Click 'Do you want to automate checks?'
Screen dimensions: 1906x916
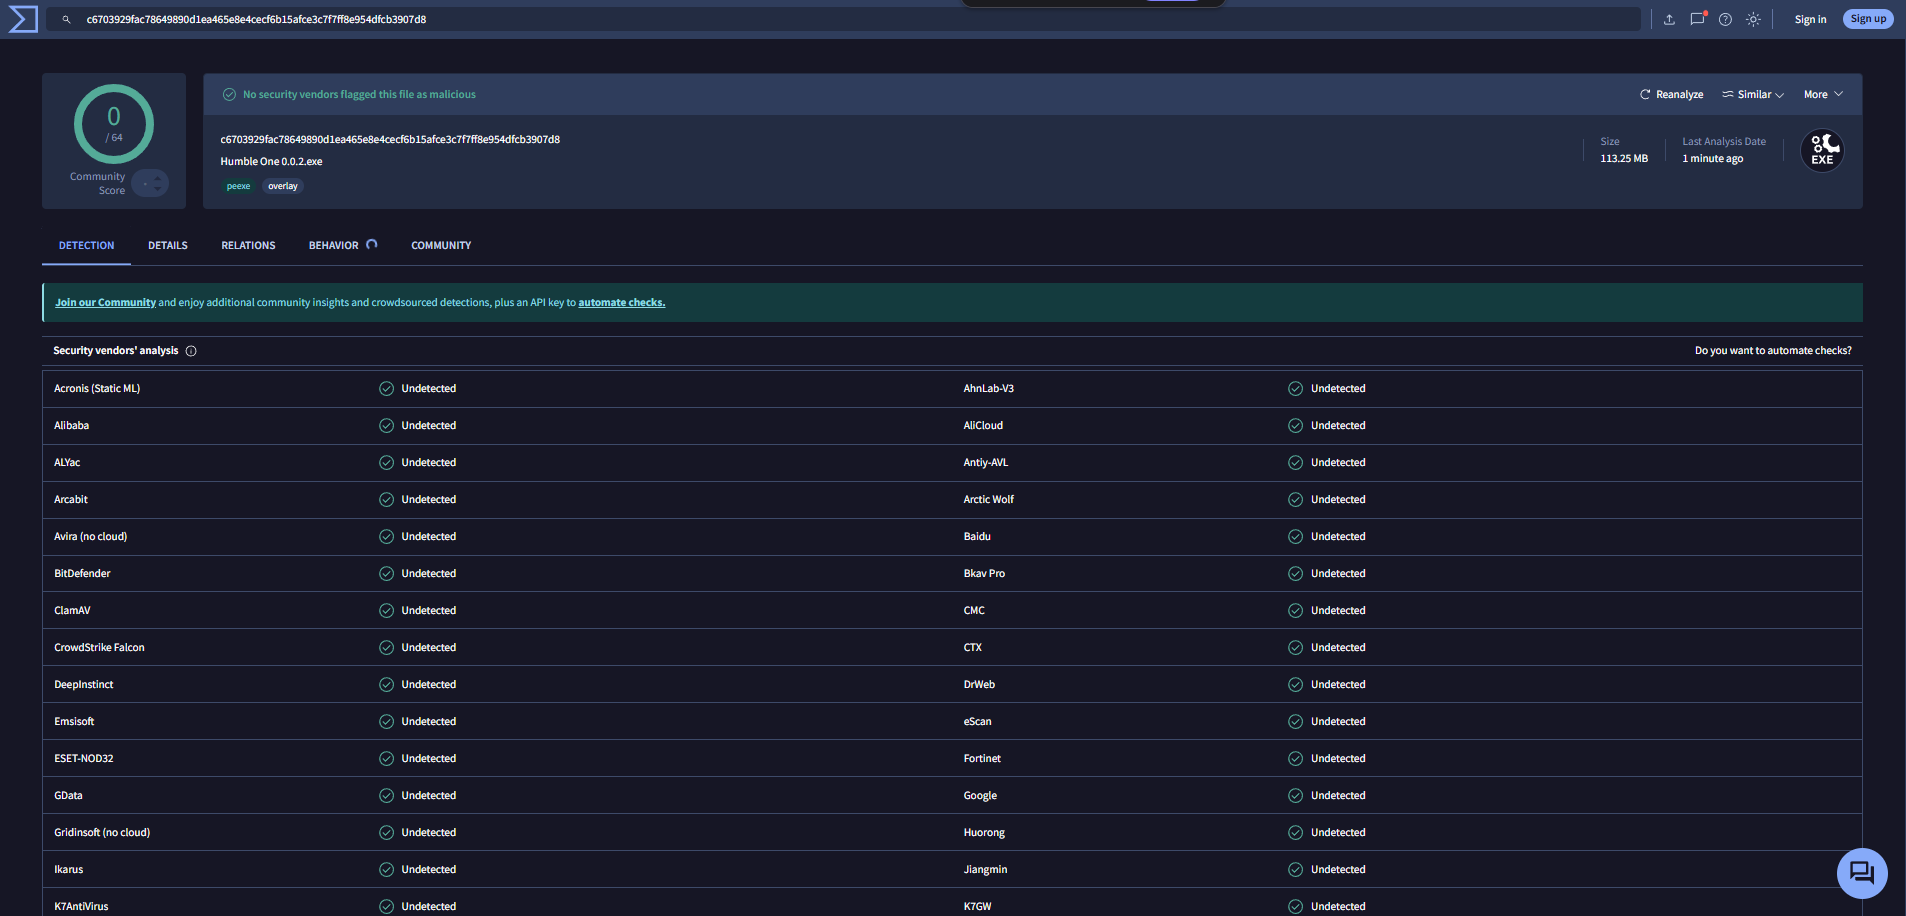(1773, 351)
